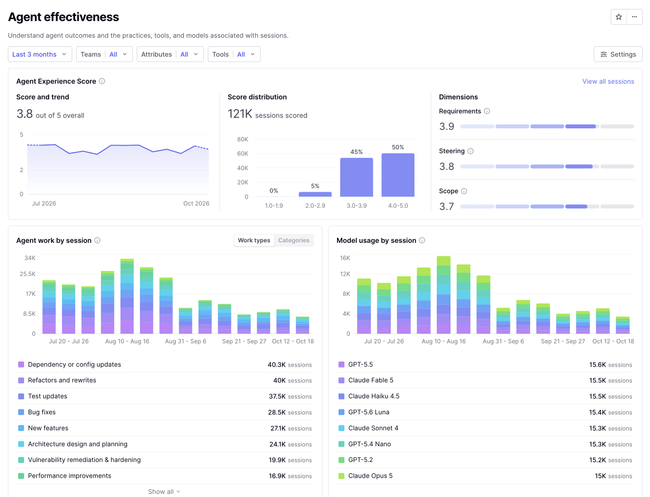Click the GPT-5.2 legend swatch

point(342,460)
